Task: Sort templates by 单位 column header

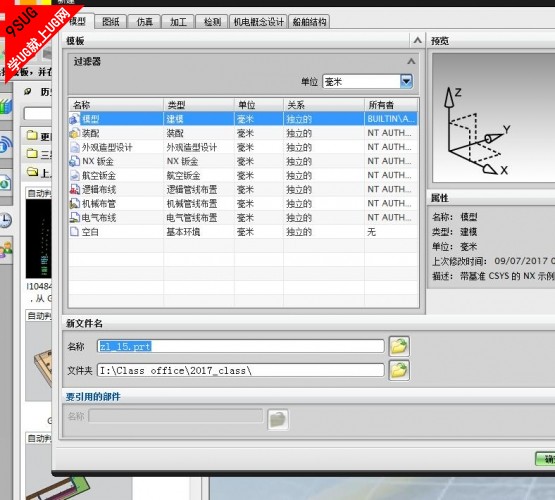Action: (259, 105)
